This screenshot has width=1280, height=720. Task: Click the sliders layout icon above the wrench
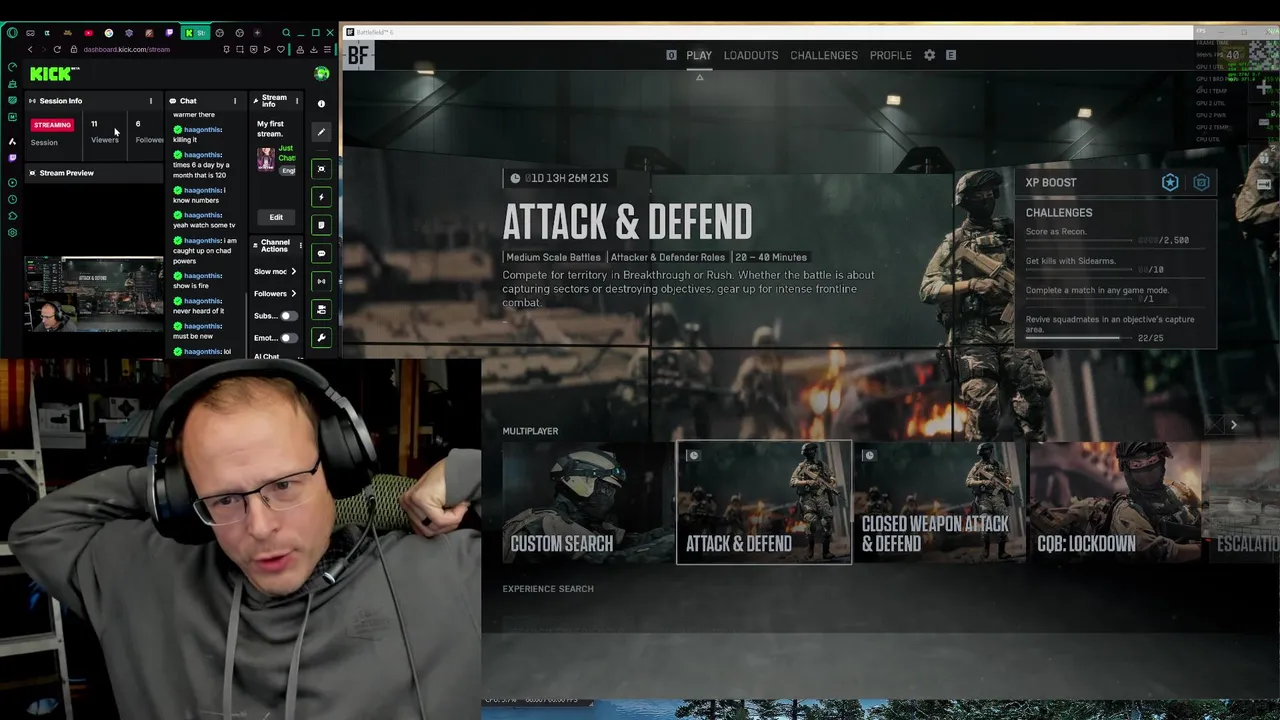[x=321, y=310]
